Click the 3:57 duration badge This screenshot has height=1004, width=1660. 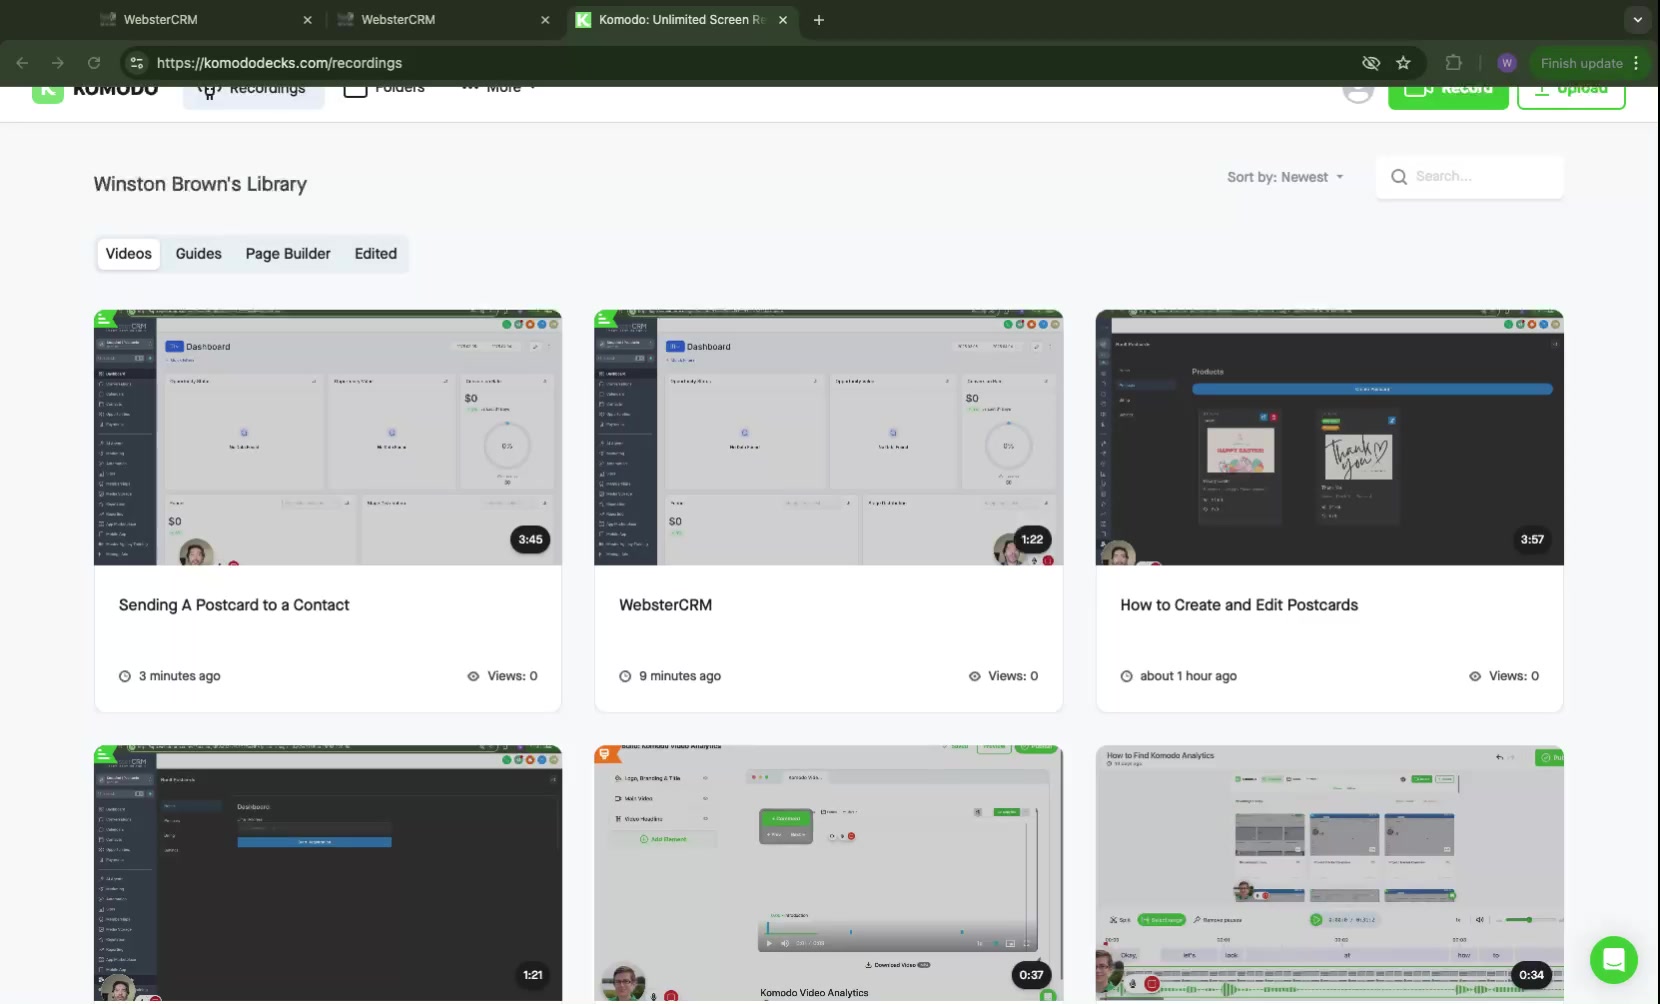pos(1532,539)
